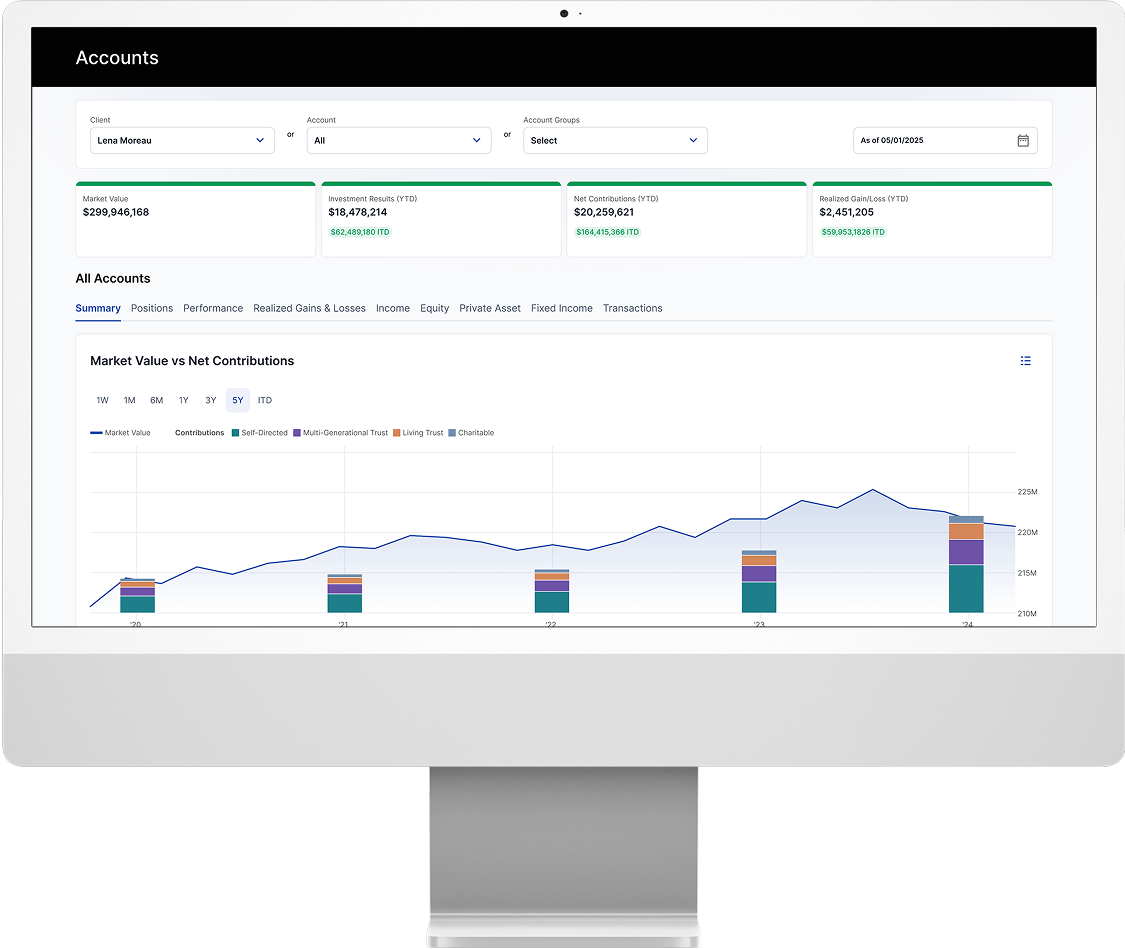The width and height of the screenshot is (1125, 949).
Task: Select the 6M chart range
Action: [156, 400]
